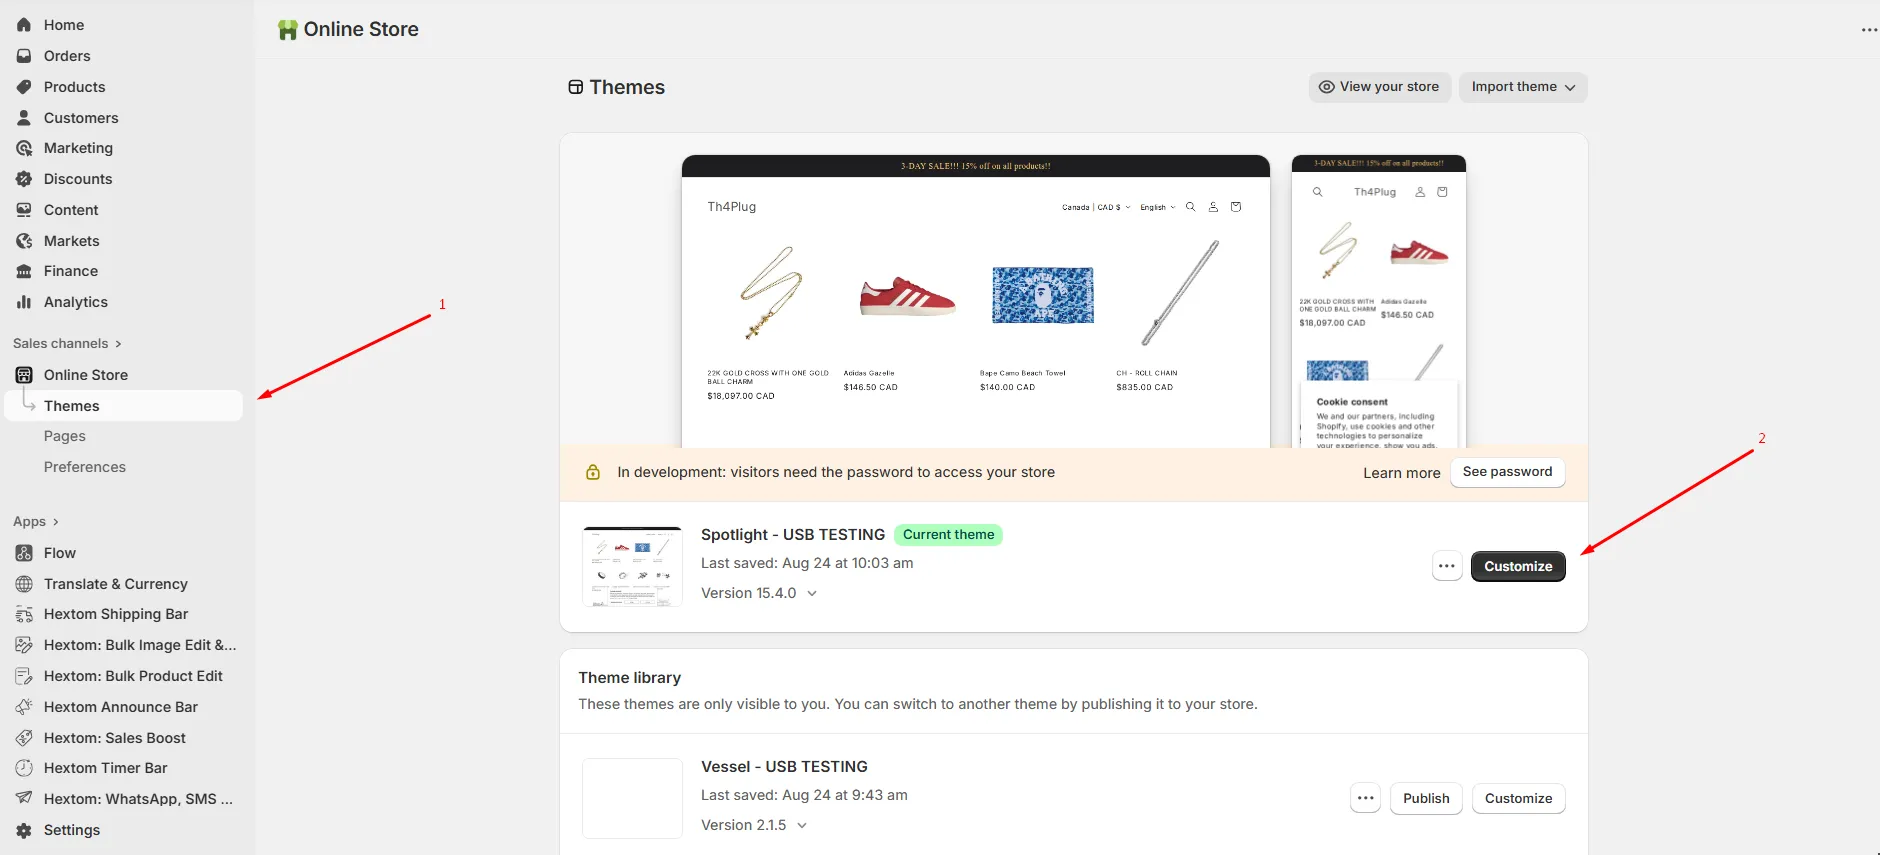Viewport: 1880px width, 855px height.
Task: Open the Analytics bar chart icon
Action: pyautogui.click(x=24, y=302)
